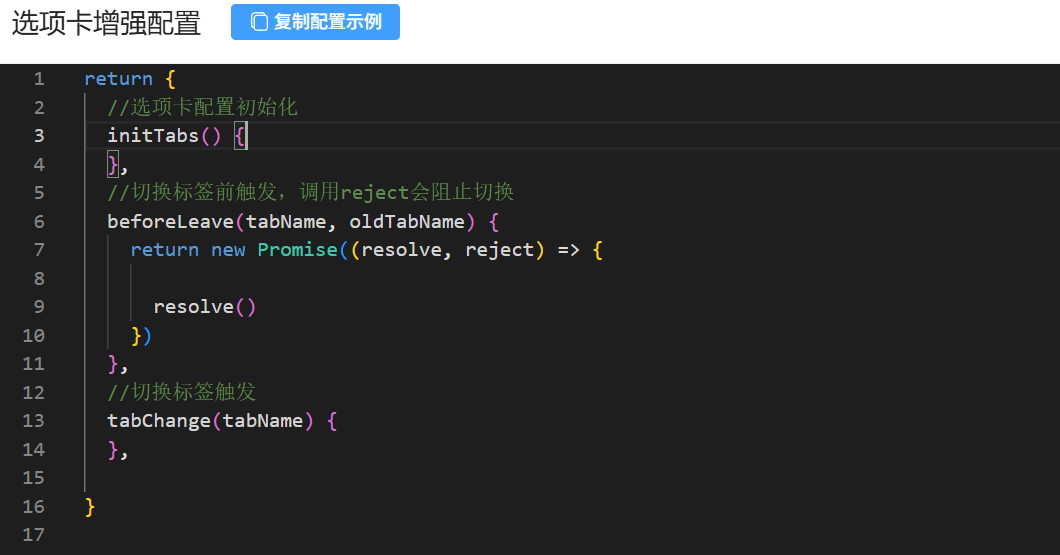Place cursor on the initTabs function name
The height and width of the screenshot is (555, 1060).
click(x=153, y=136)
